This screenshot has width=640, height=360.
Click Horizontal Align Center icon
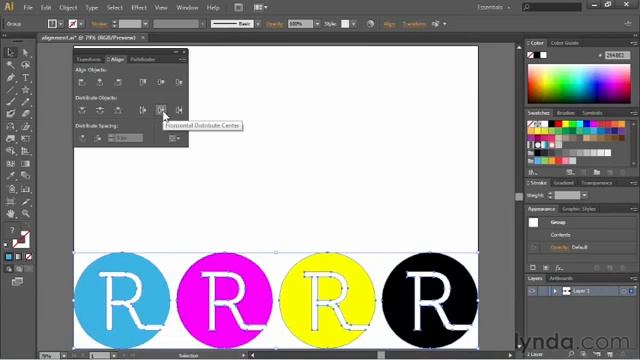click(x=100, y=82)
